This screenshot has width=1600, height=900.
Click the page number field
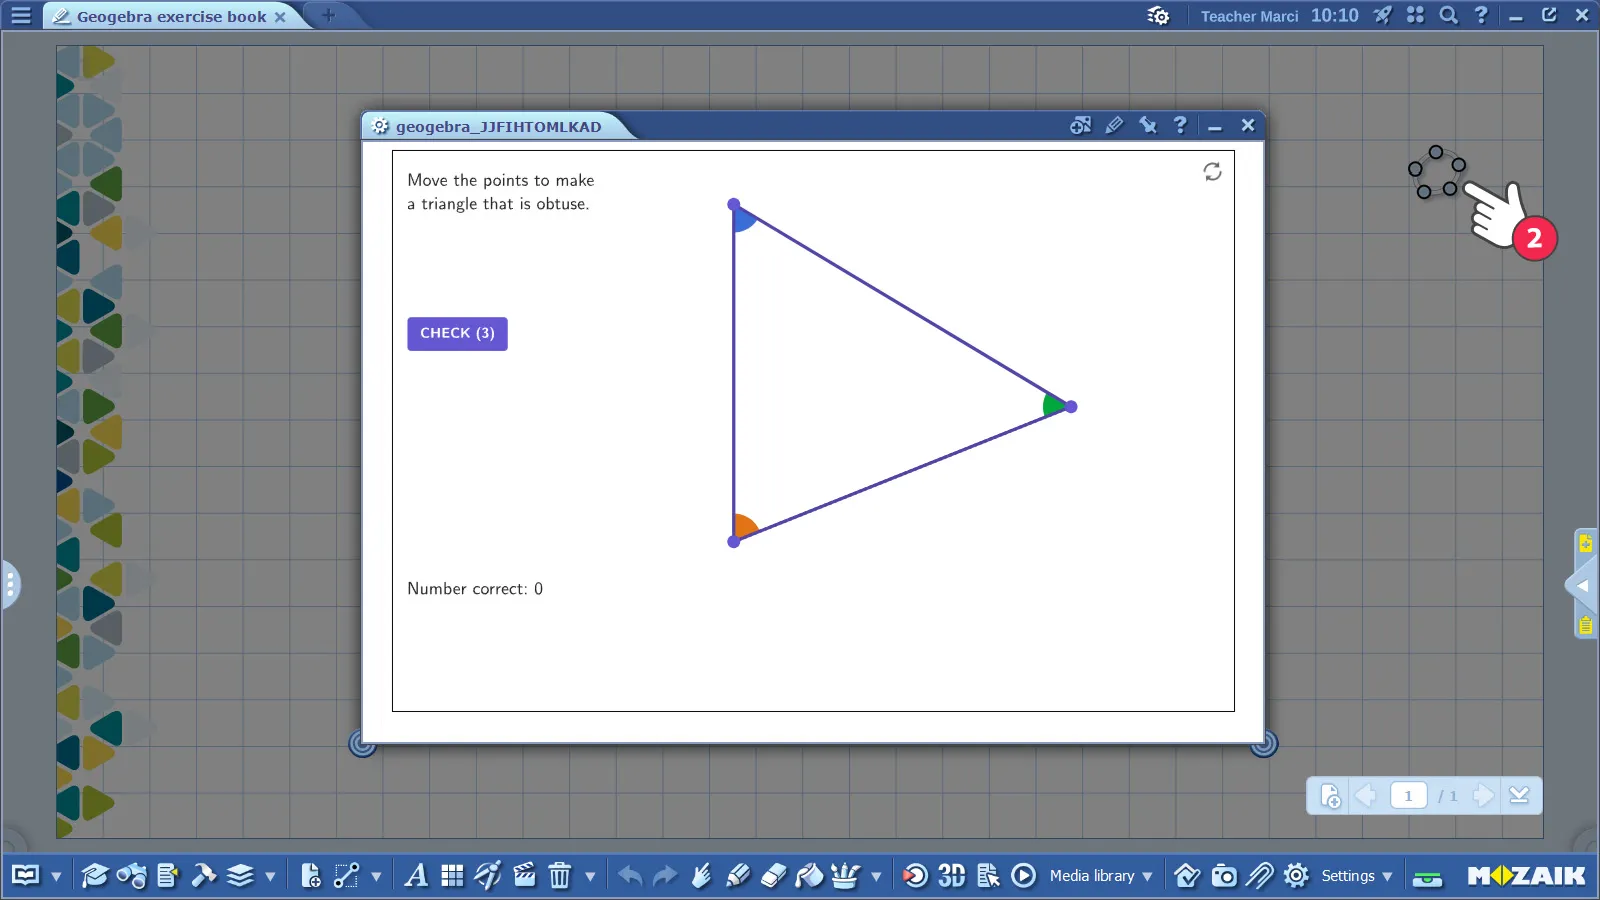coord(1408,796)
